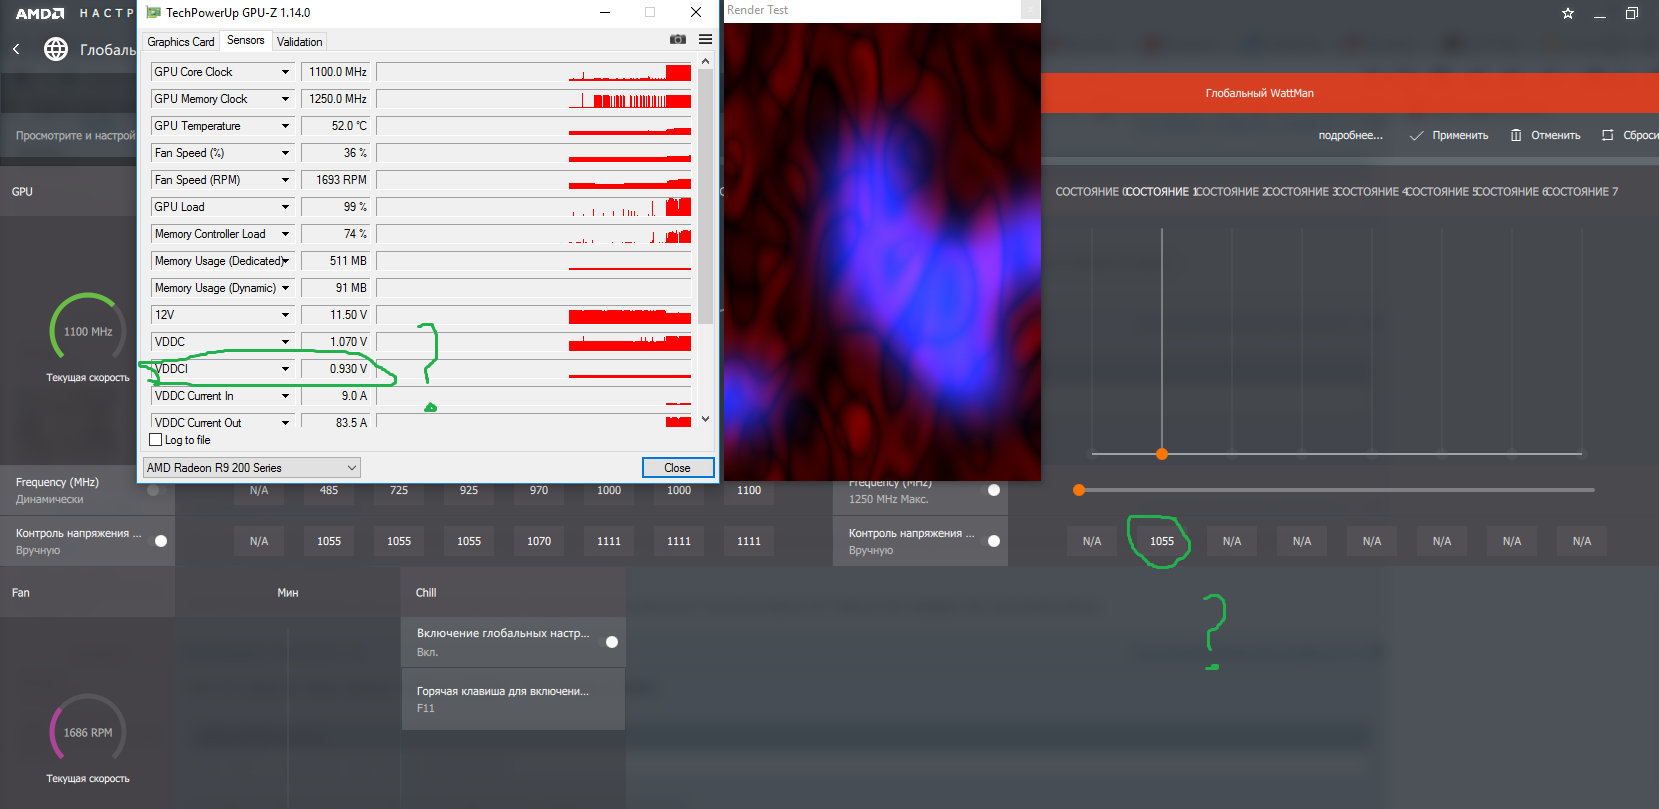Select the orange State 1 graph point

point(1162,454)
